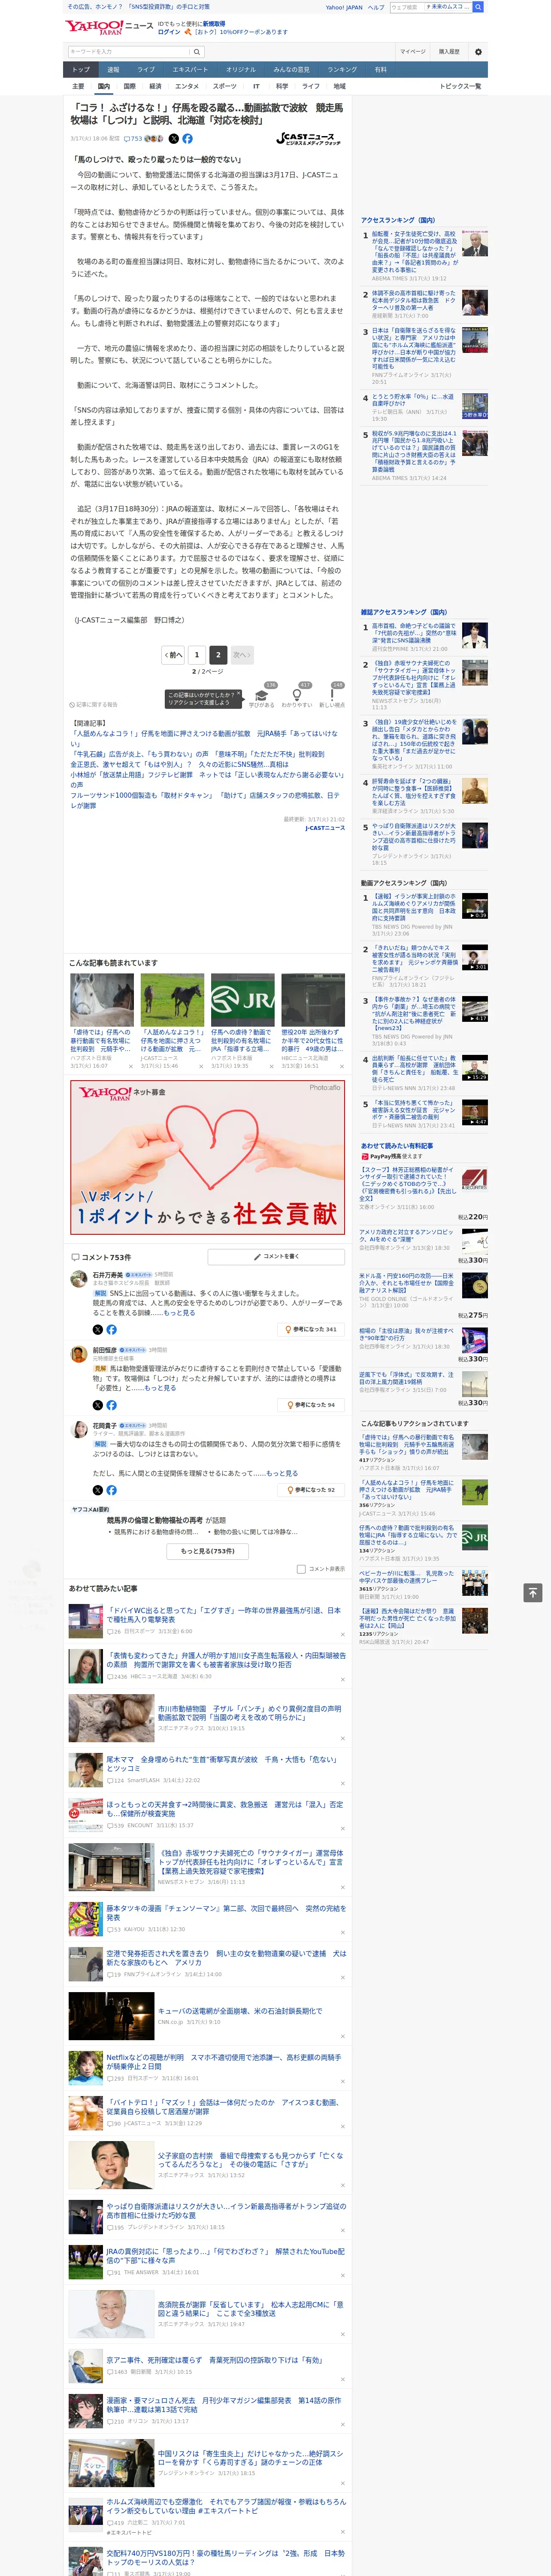Share 前田恒彦's comment on Facebook
Image resolution: width=551 pixels, height=2576 pixels.
[111, 1405]
